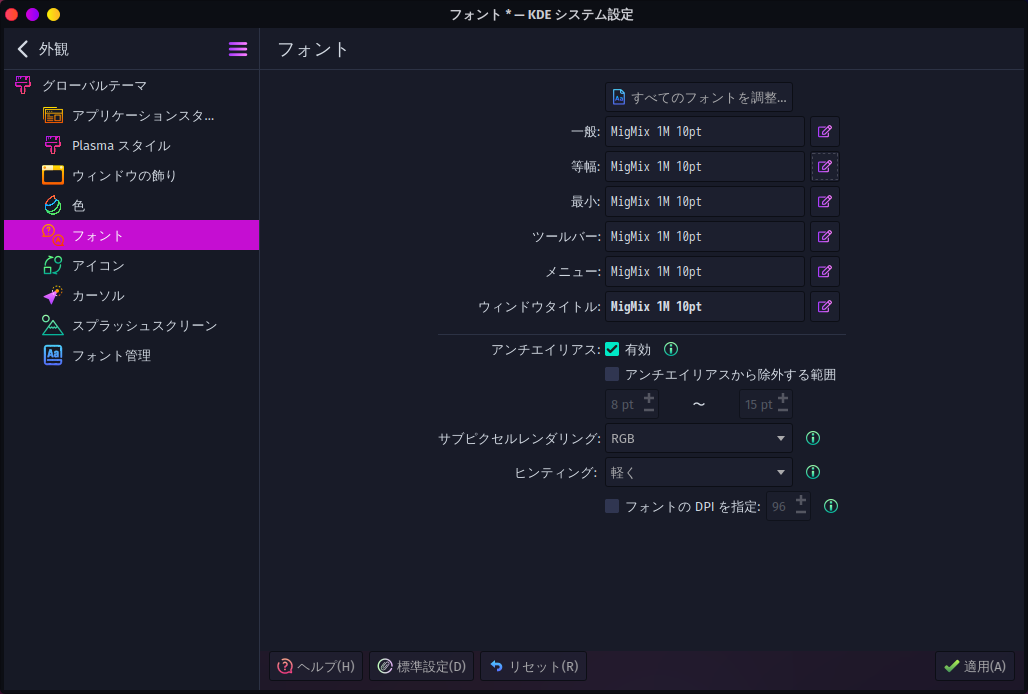1028x694 pixels.
Task: Open the ヒンティング 軽く dropdown
Action: (x=699, y=472)
